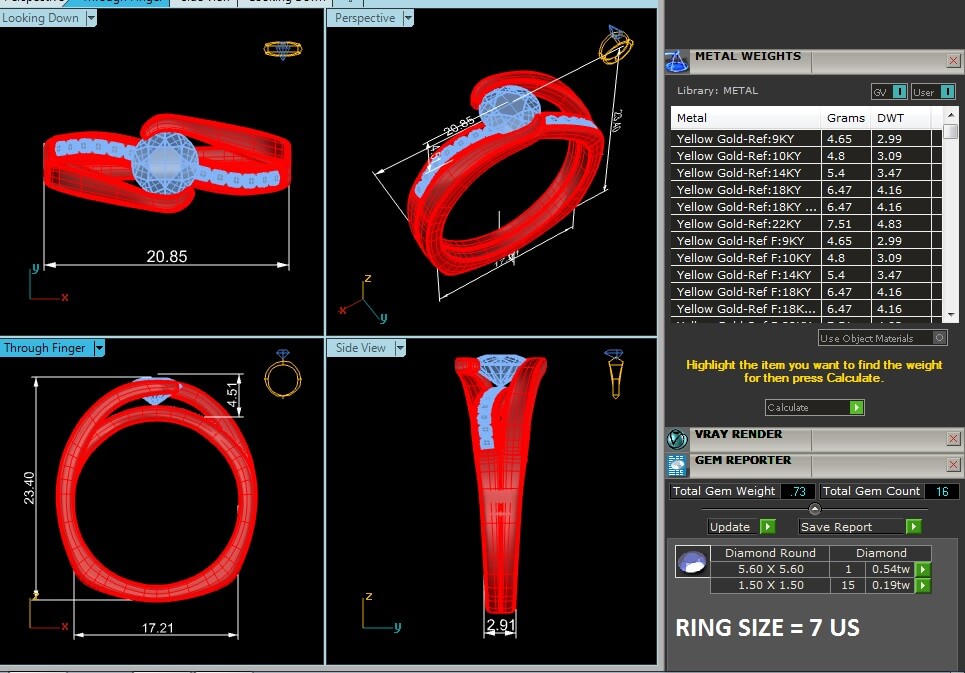Click the green arrow next to Update
This screenshot has width=965, height=673.
tap(767, 527)
